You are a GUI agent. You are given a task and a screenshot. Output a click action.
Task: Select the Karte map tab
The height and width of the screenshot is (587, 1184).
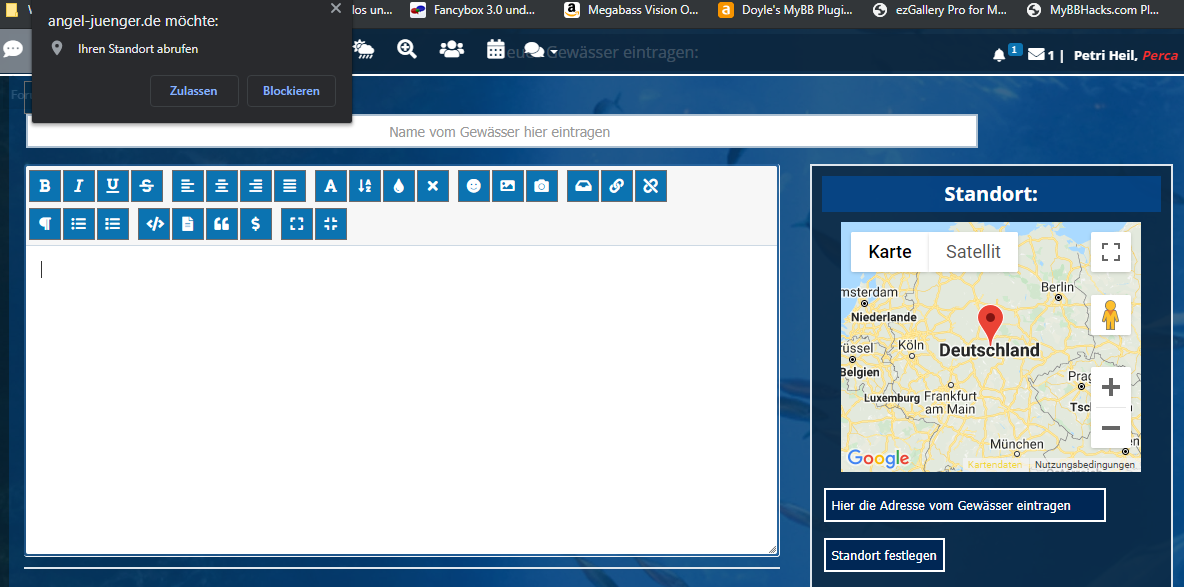click(x=889, y=252)
